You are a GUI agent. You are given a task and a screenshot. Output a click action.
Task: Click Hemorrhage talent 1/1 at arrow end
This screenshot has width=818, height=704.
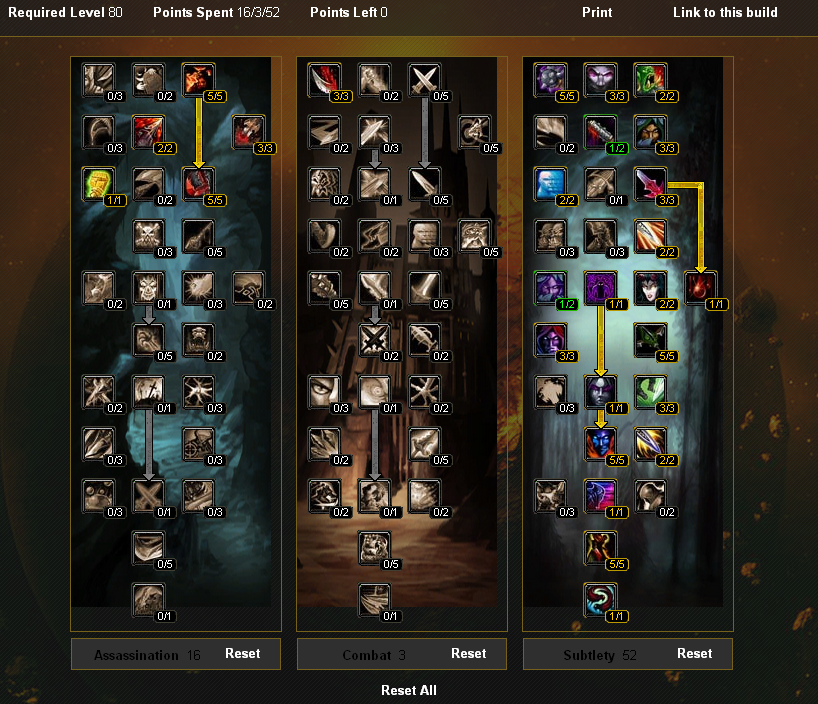pos(700,288)
